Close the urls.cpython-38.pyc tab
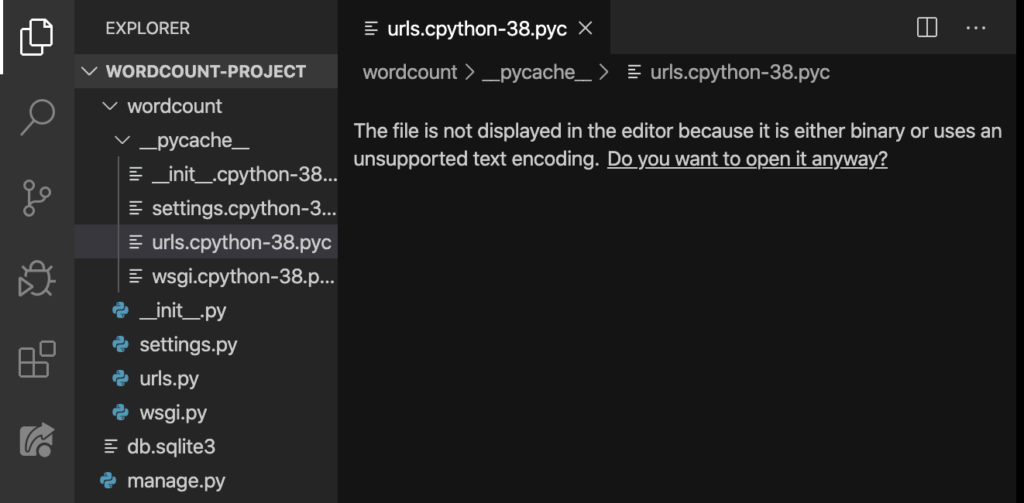The width and height of the screenshot is (1024, 503). [x=586, y=28]
